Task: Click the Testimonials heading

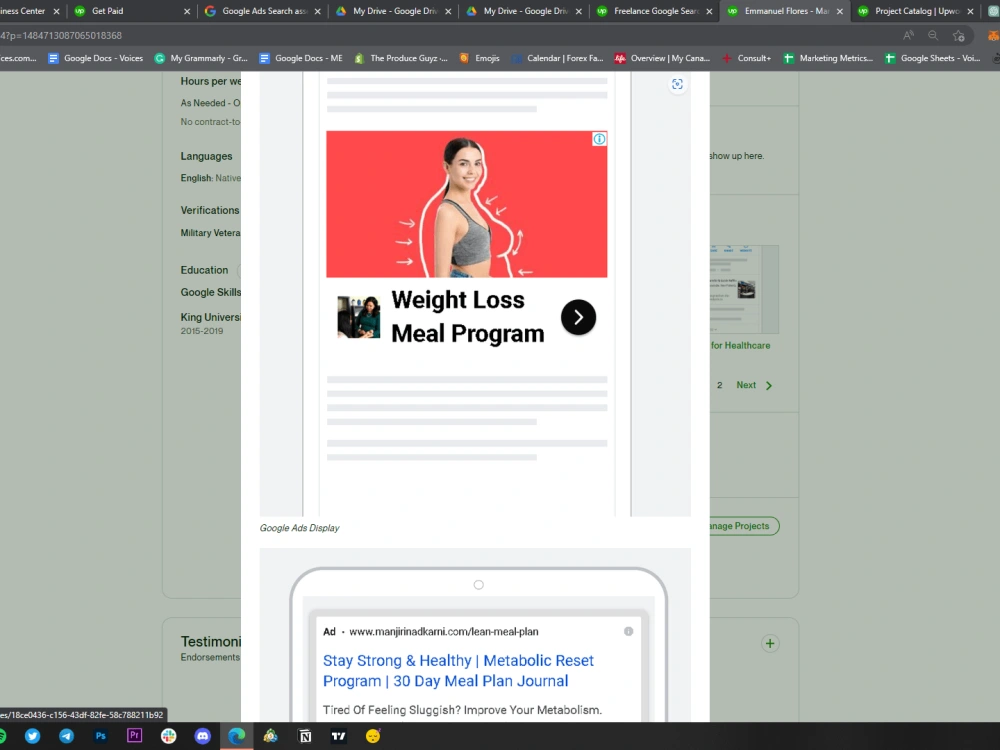Action: [x=211, y=642]
